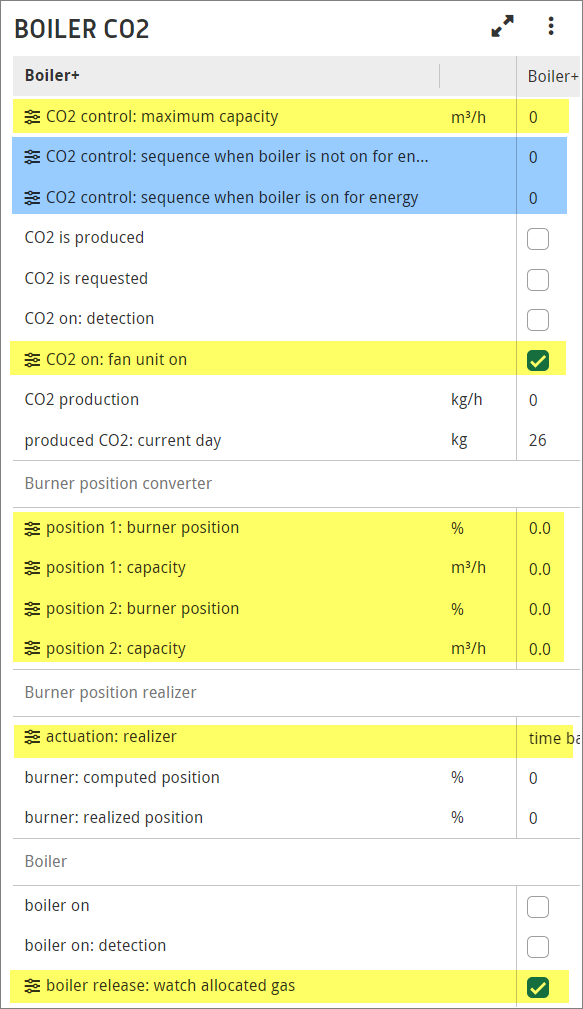Click settings icon beside boiler release: watch allocated gas

pyautogui.click(x=32, y=986)
